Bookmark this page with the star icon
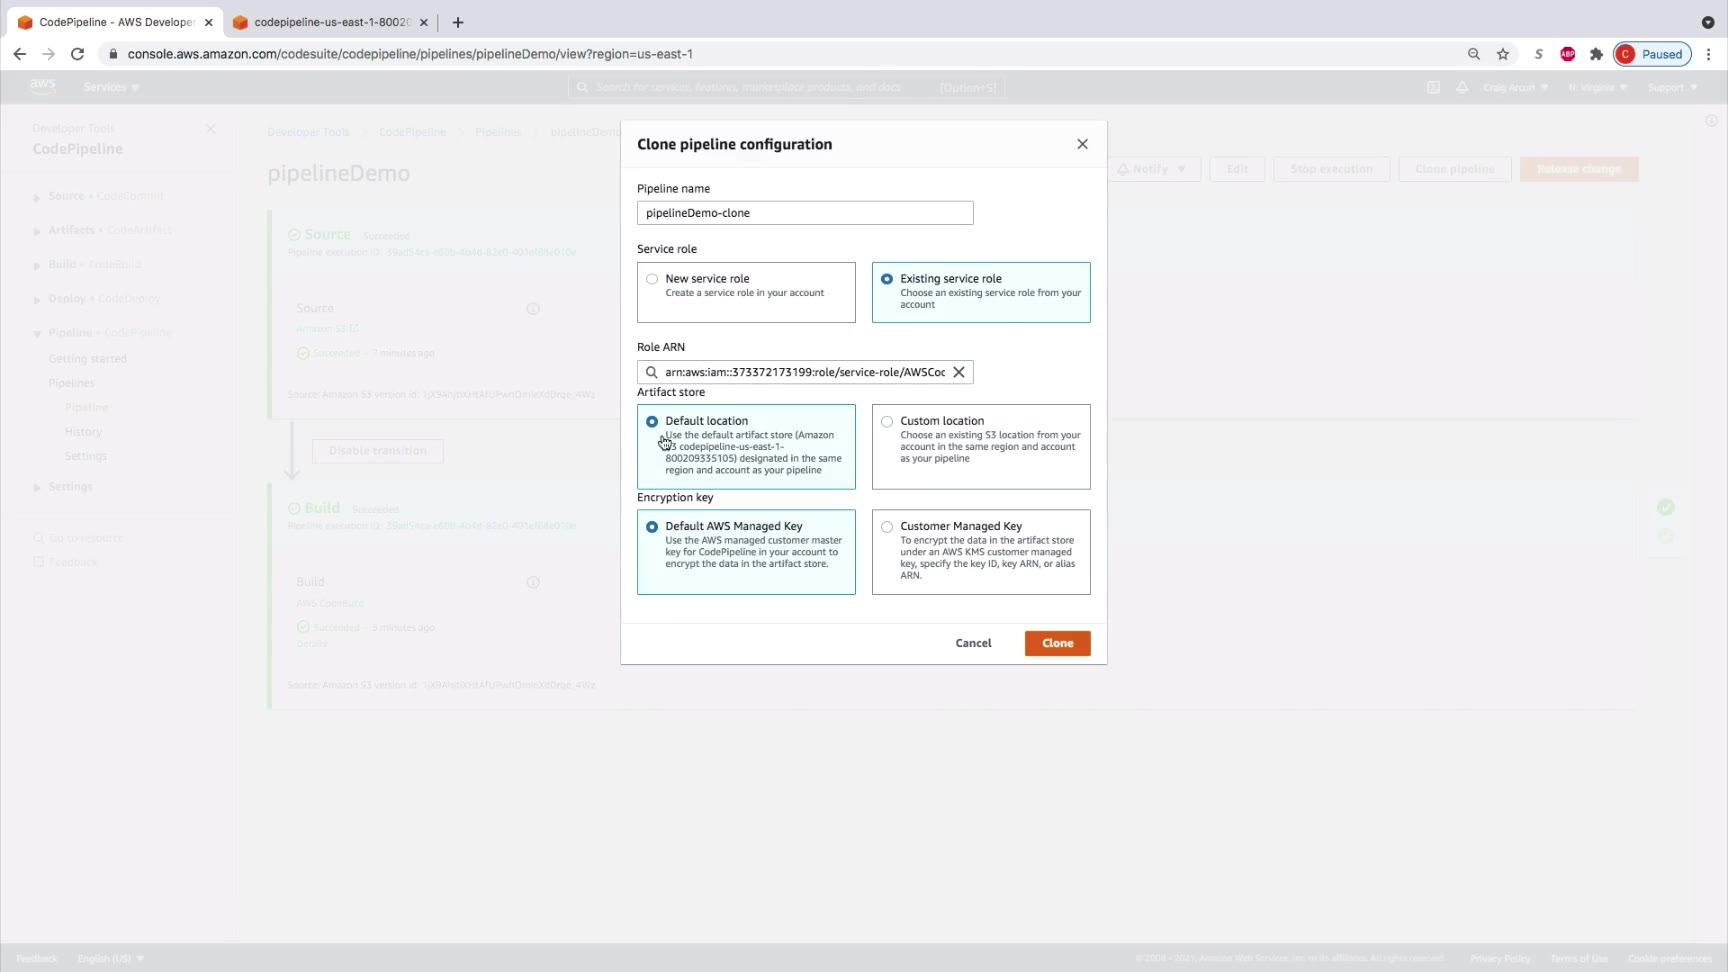The image size is (1728, 972). point(1503,54)
